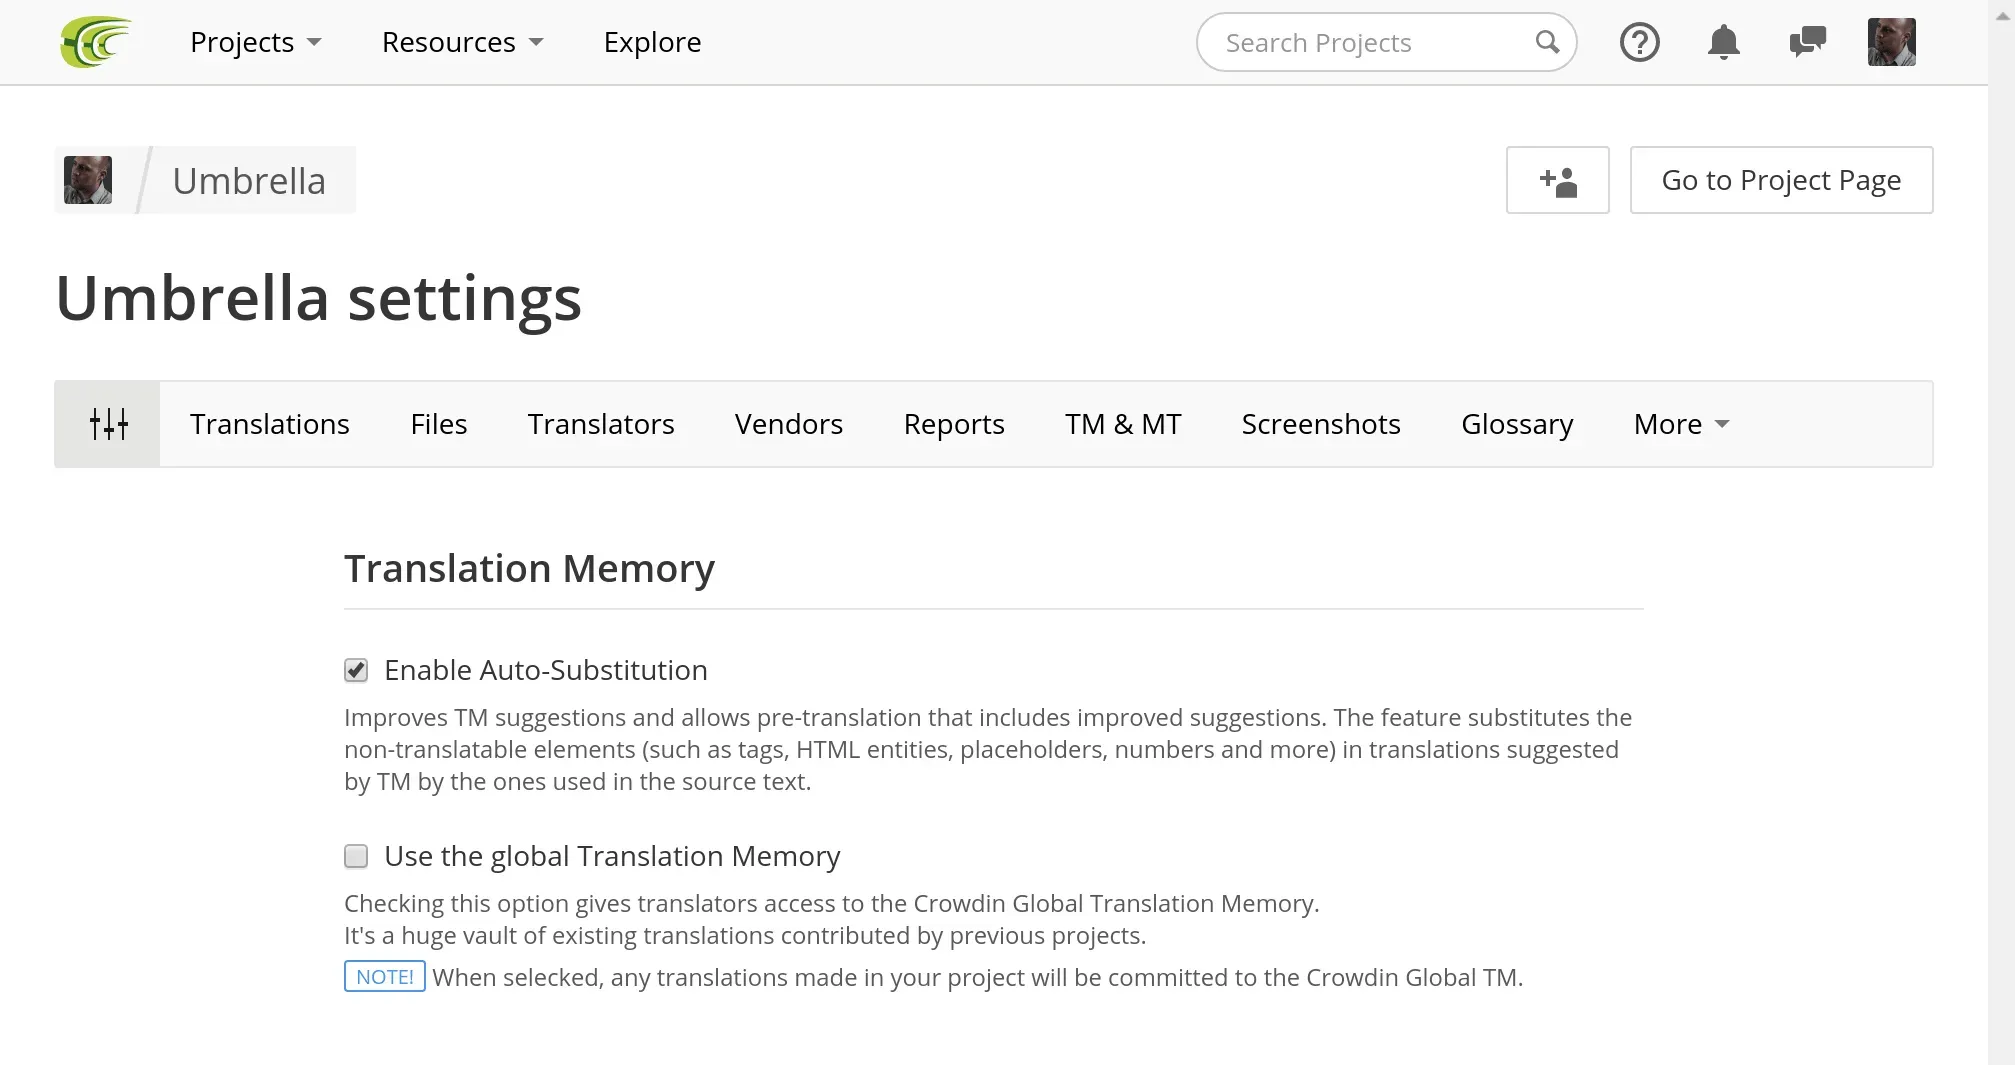Switch to the Translations tab
This screenshot has height=1065, width=2015.
coord(270,424)
